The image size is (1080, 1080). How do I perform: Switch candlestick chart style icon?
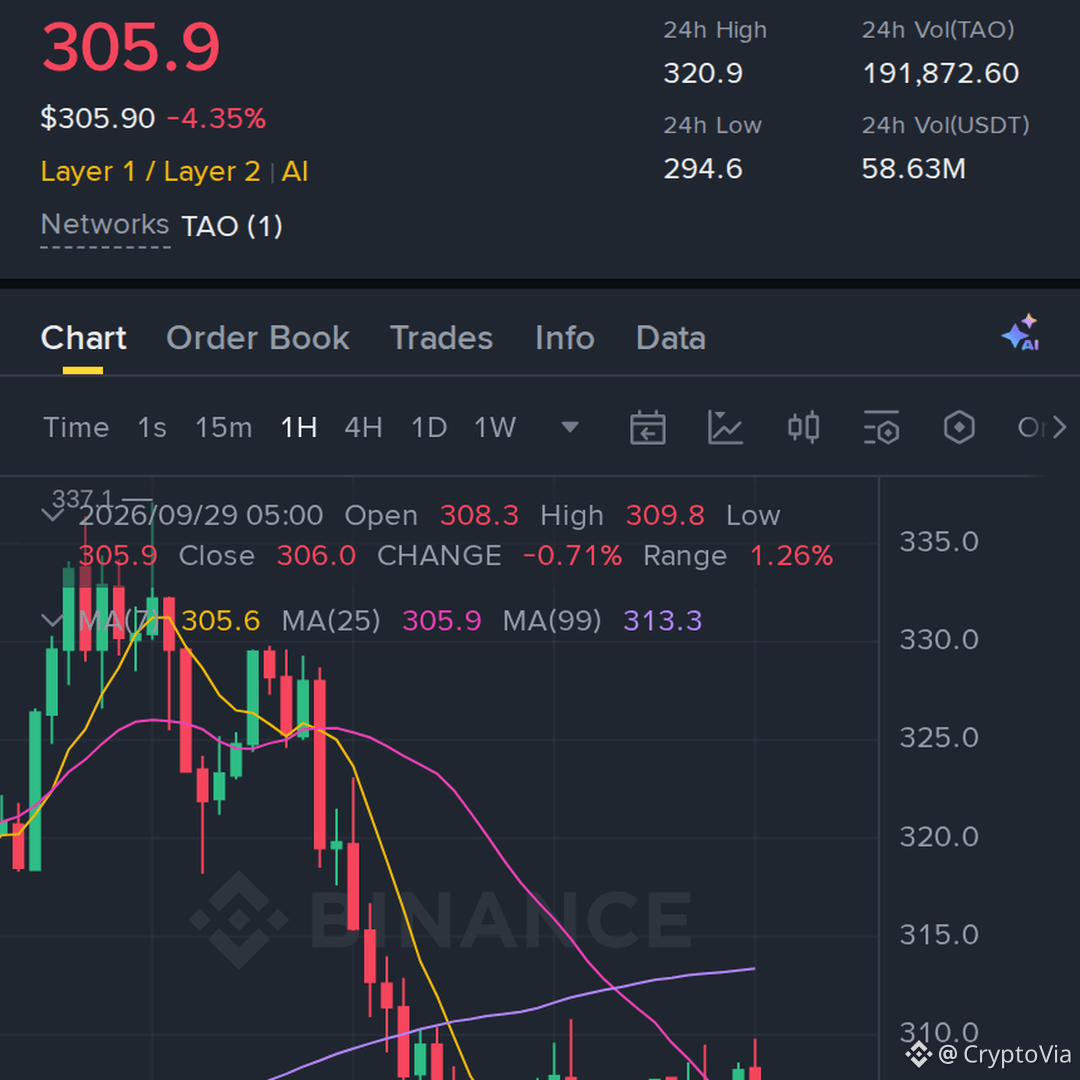tap(803, 427)
